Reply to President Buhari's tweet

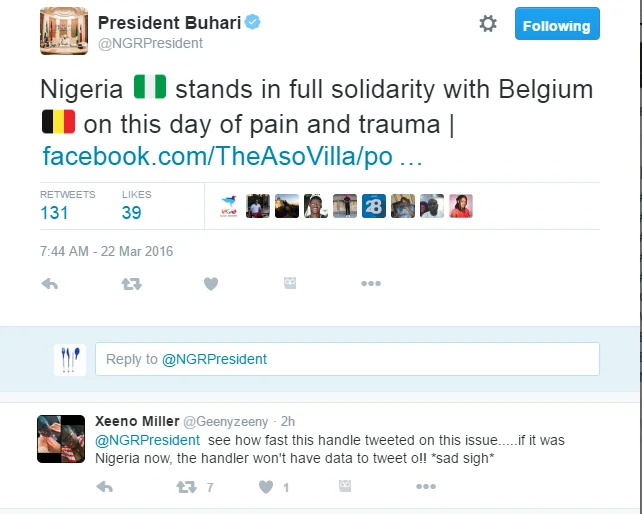(x=50, y=284)
